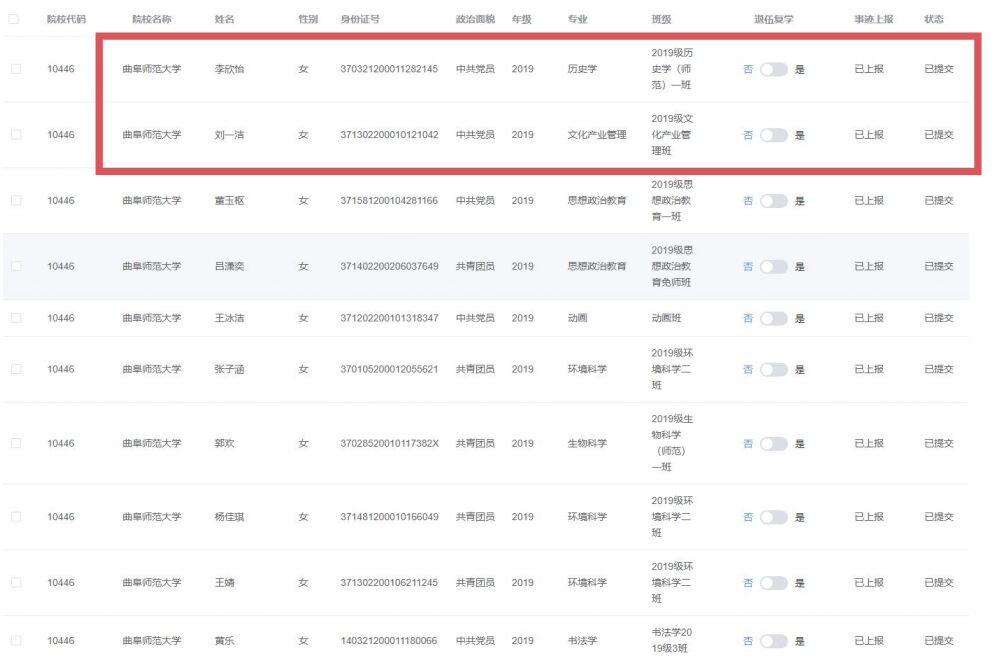This screenshot has width=992, height=660.
Task: Click 已上报 in 王婧's row
Action: click(868, 583)
